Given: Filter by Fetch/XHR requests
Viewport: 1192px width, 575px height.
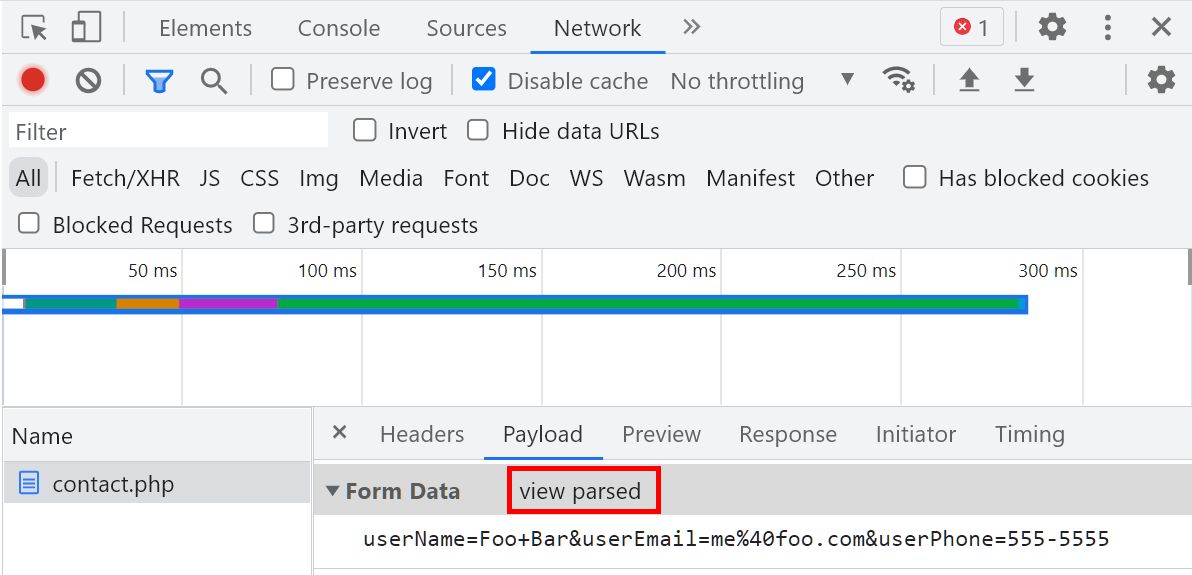Looking at the screenshot, I should (x=125, y=178).
